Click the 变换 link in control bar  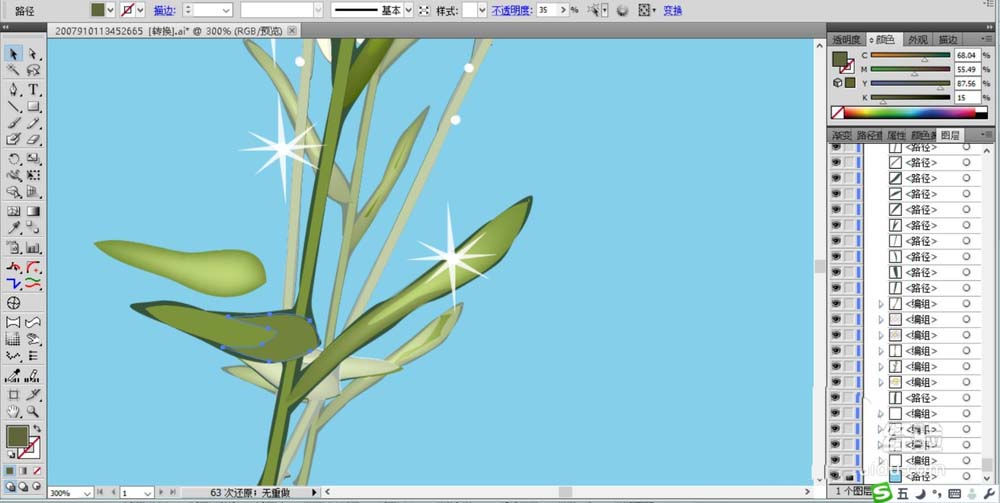pos(673,11)
